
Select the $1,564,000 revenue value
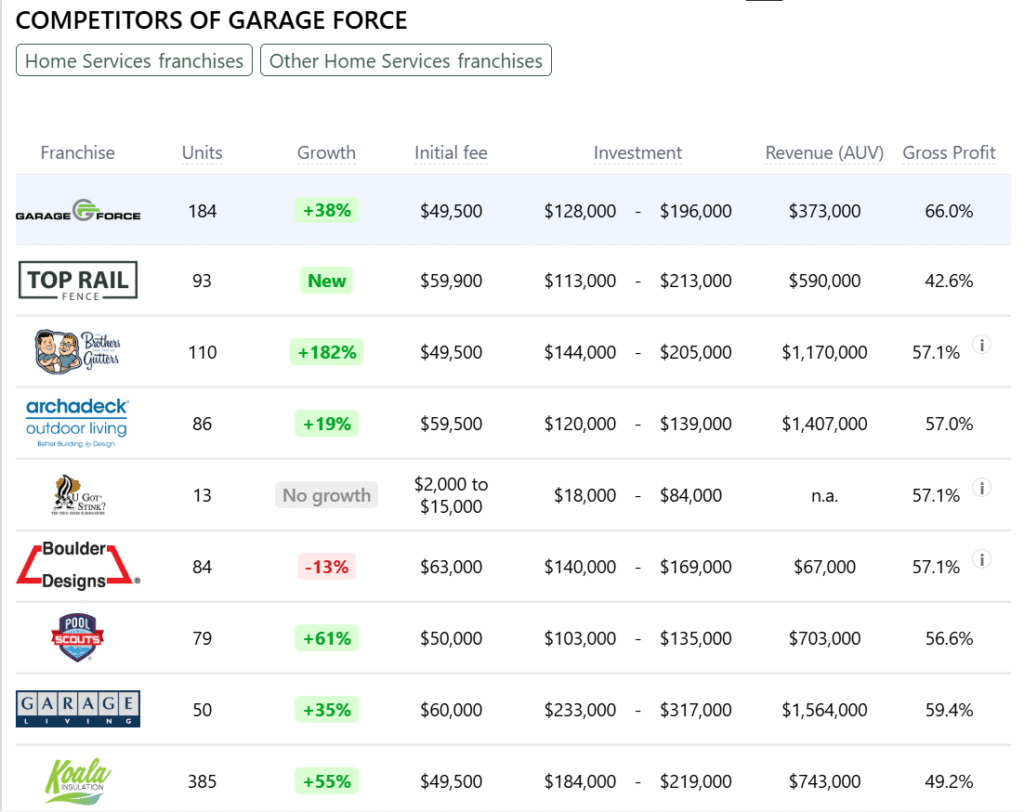click(x=824, y=709)
